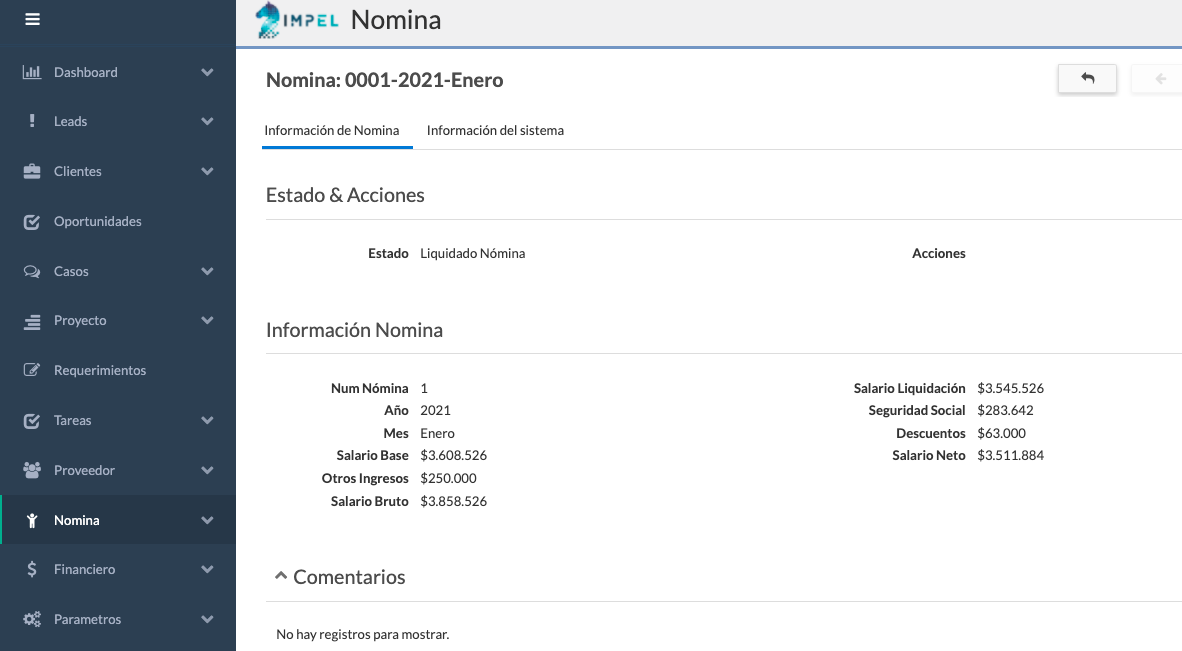
Task: Open the Tareas menu item
Action: pos(118,420)
